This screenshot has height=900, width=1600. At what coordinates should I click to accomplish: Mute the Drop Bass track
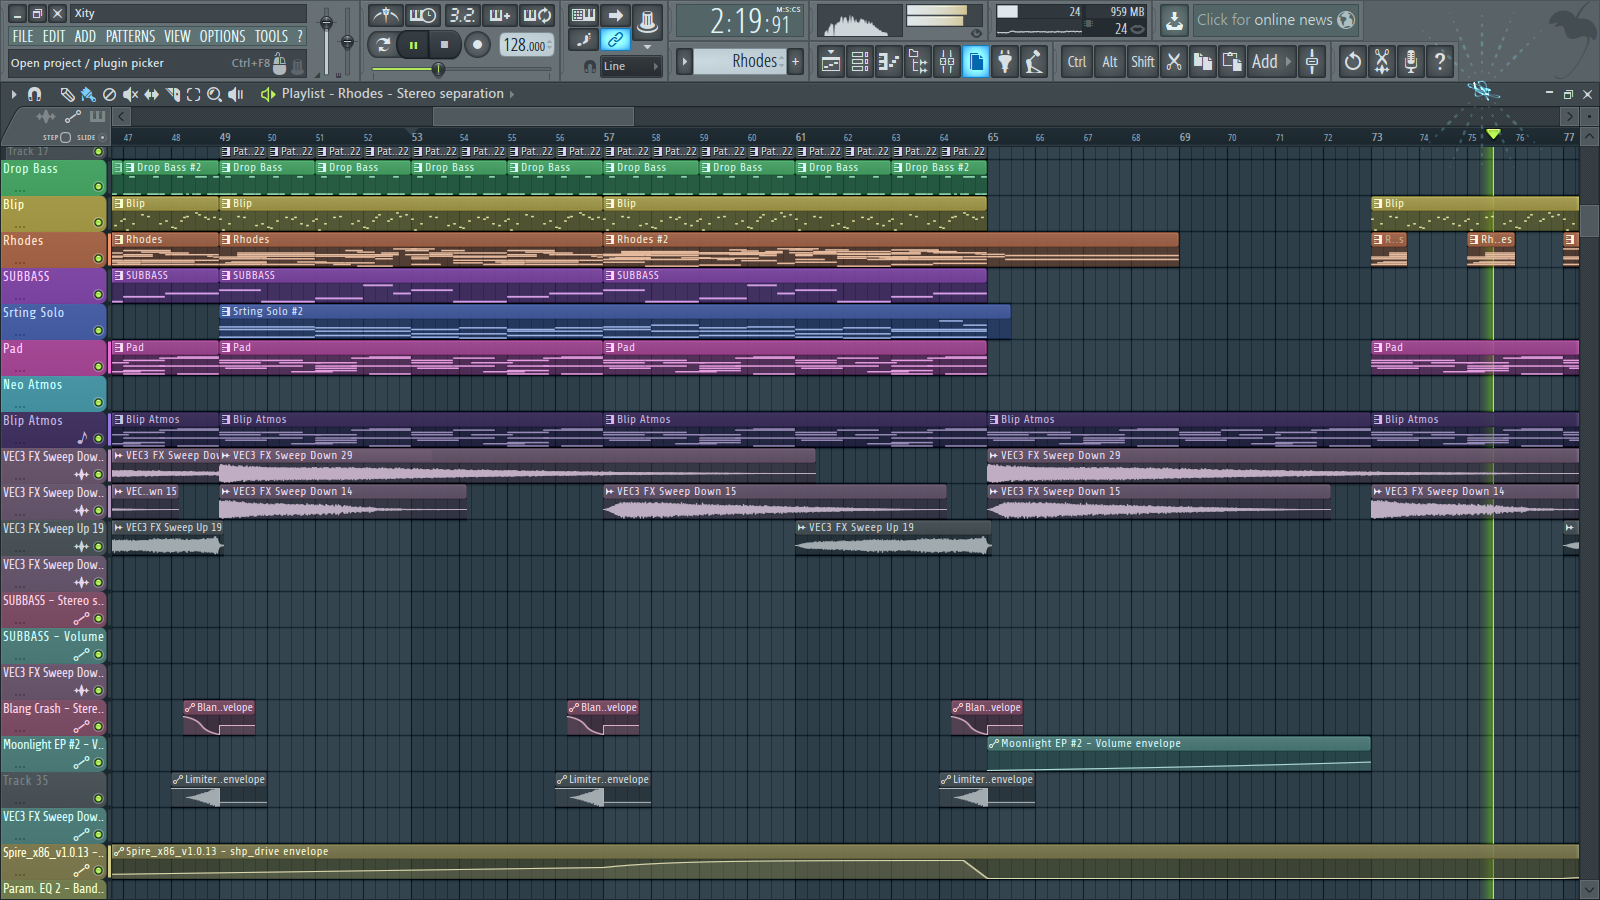(x=98, y=187)
